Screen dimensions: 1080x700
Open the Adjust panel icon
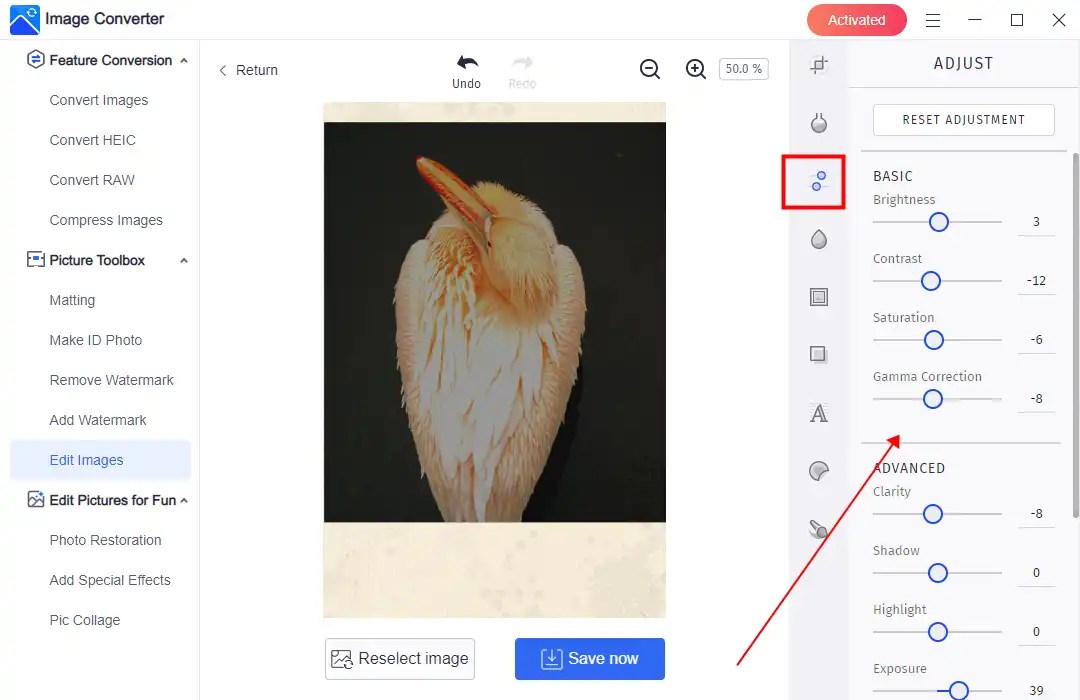point(818,181)
